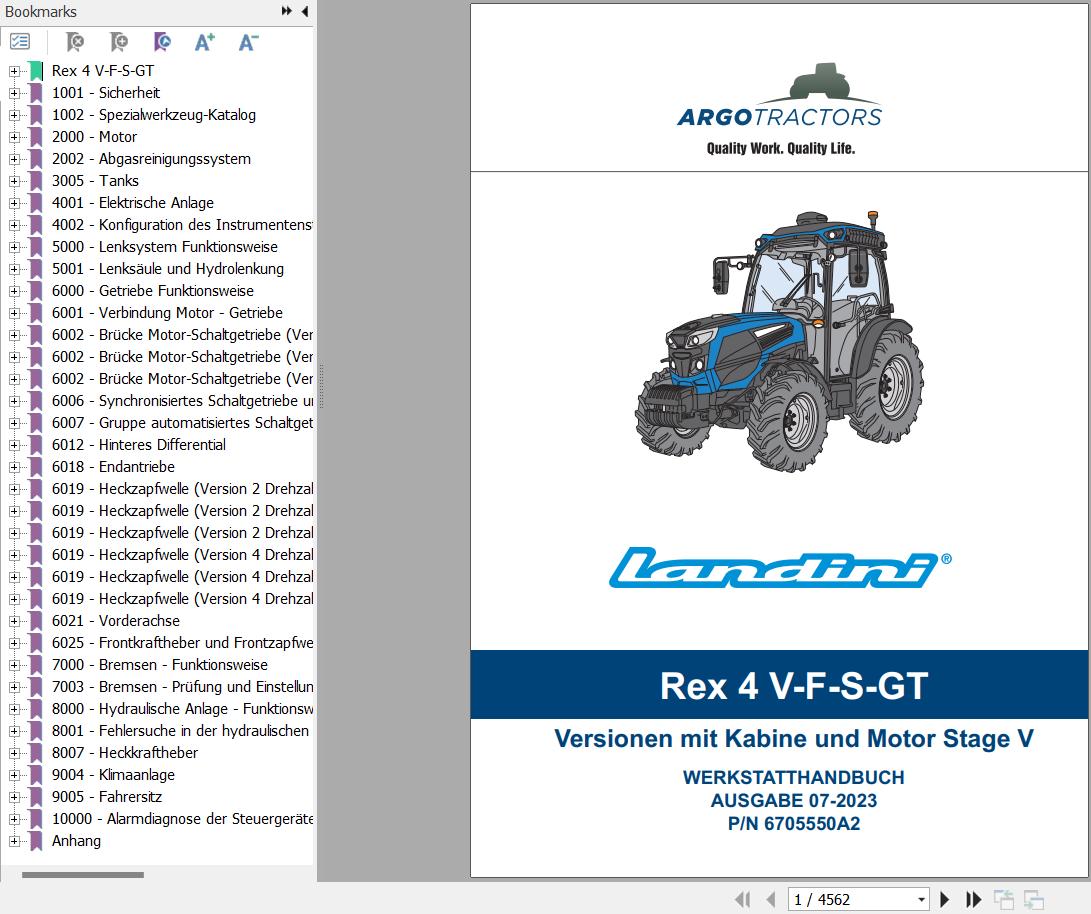Open bookmark 4002 - Konfiguration des Instrumenten

pyautogui.click(x=182, y=225)
